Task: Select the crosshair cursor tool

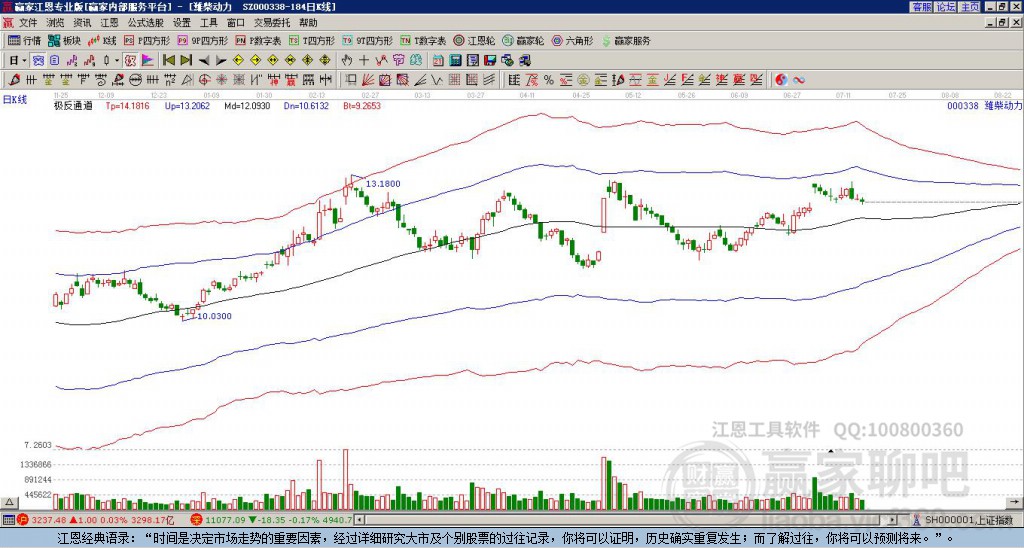Action: pyautogui.click(x=364, y=60)
